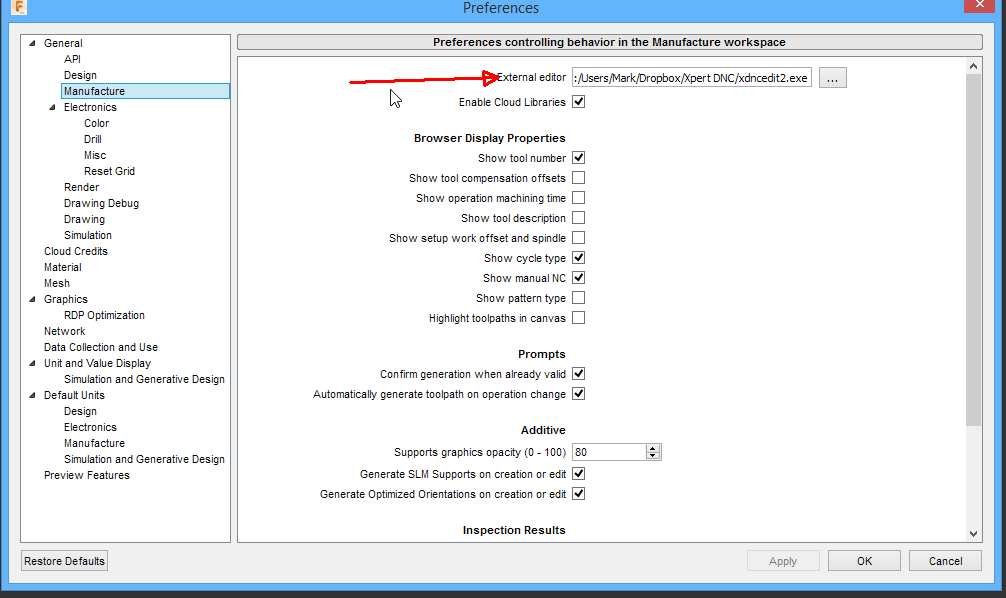Toggle Confirm generation when already valid

579,374
